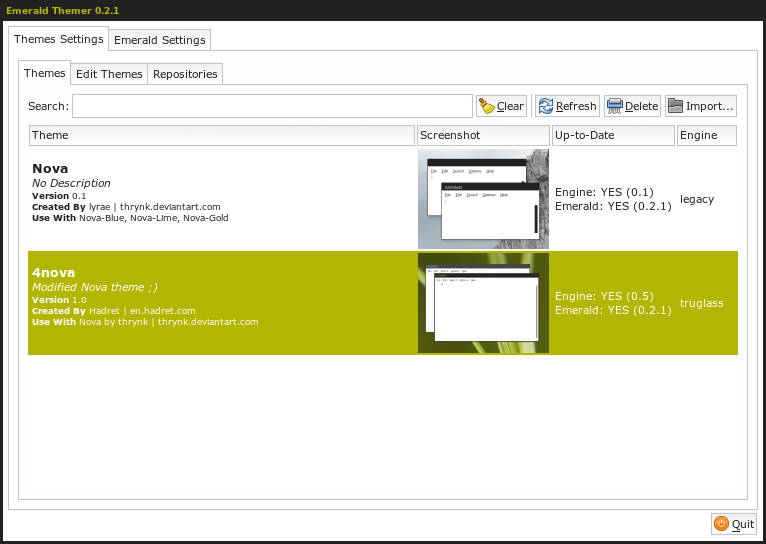Click the folder icon on Import
766x544 pixels.
click(x=676, y=106)
